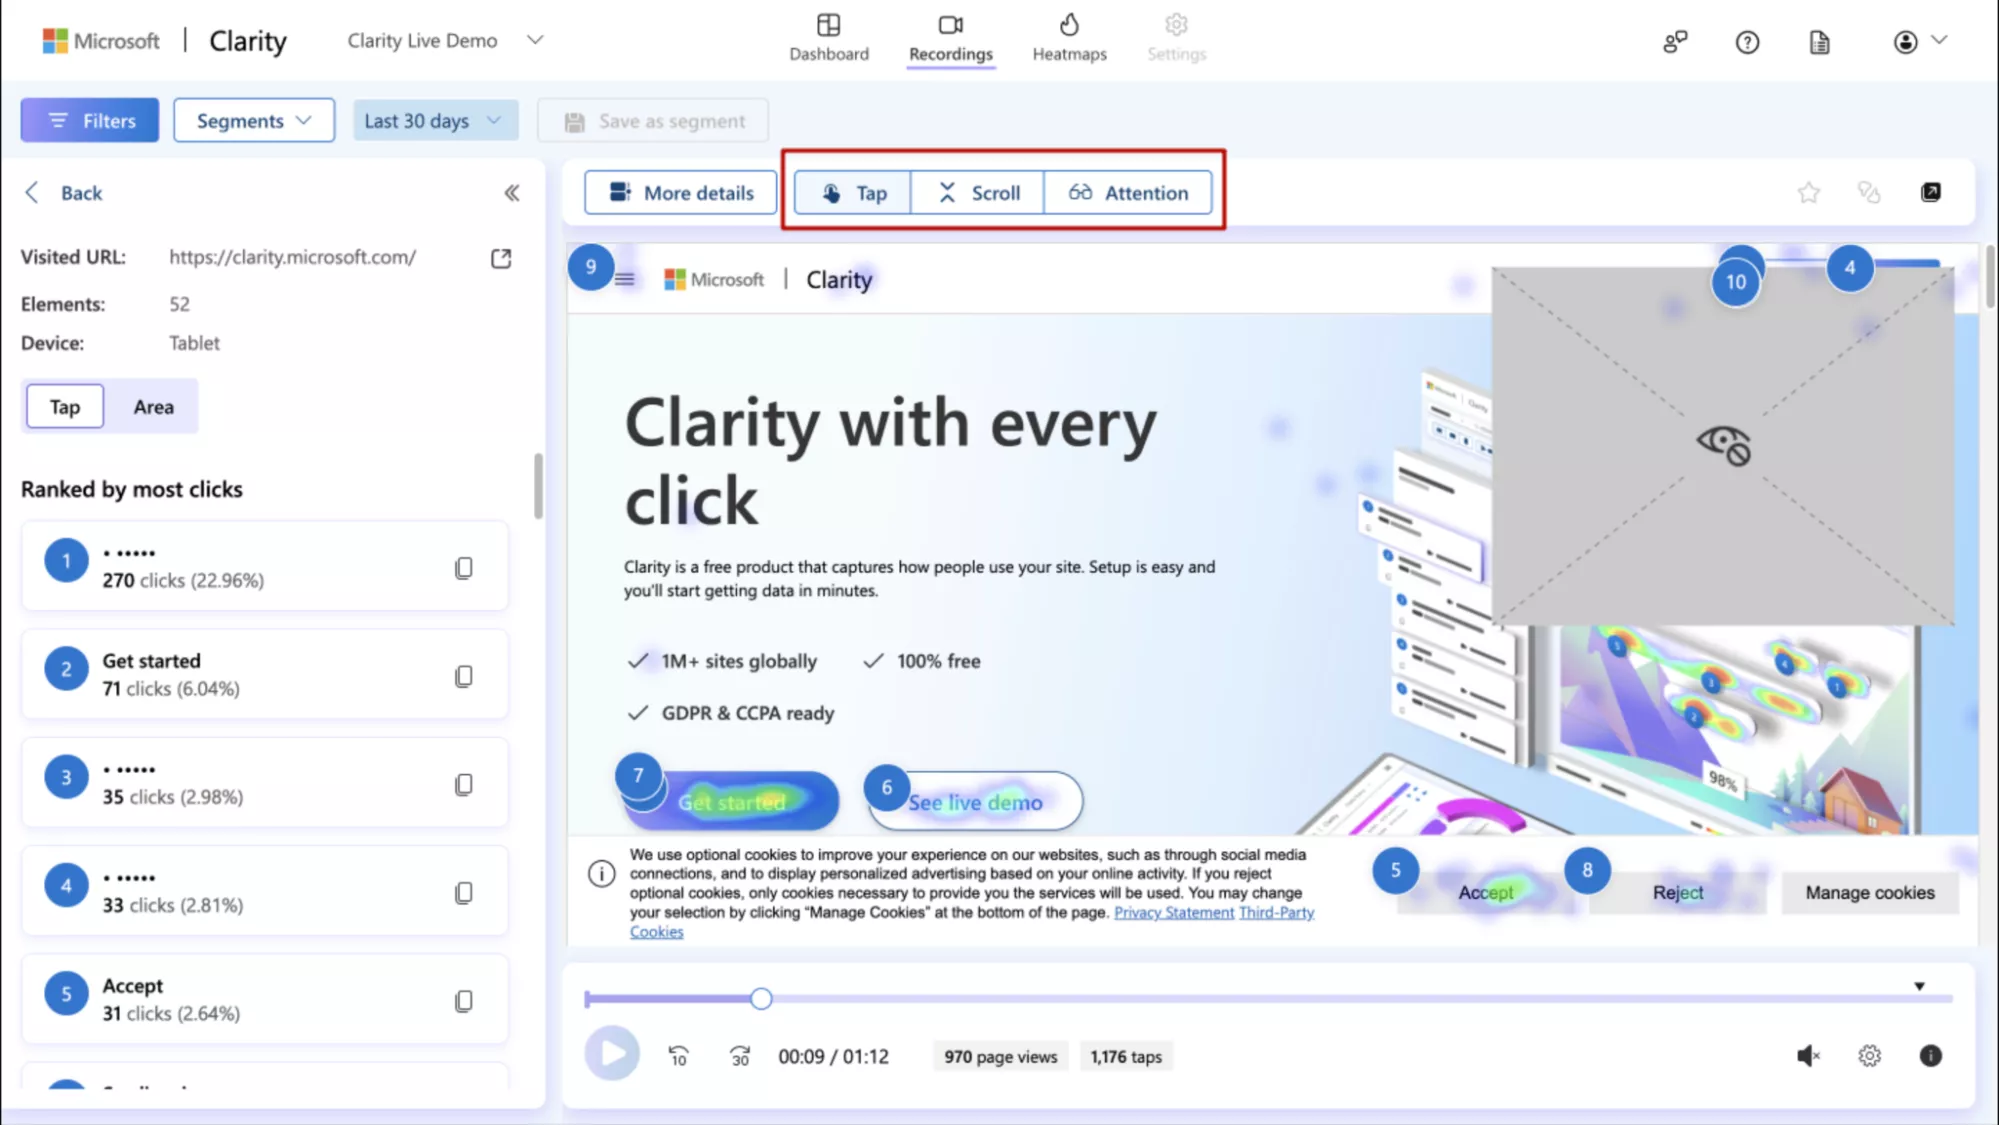Image resolution: width=1999 pixels, height=1126 pixels.
Task: Open help question mark icon
Action: [1747, 42]
